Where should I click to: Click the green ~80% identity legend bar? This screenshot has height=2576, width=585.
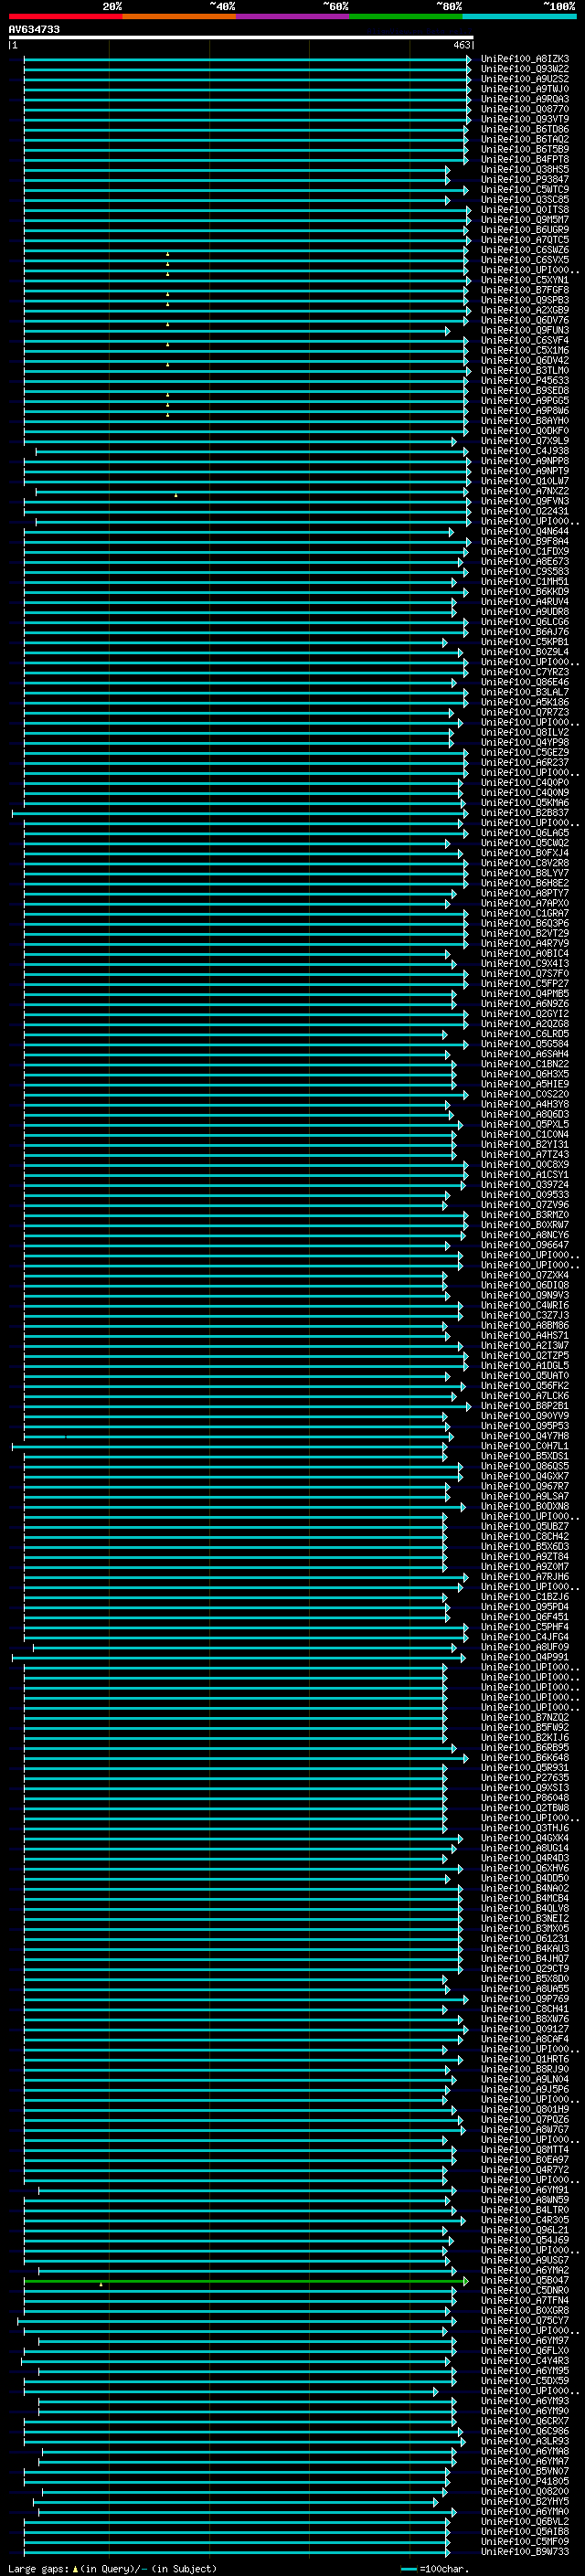(406, 17)
